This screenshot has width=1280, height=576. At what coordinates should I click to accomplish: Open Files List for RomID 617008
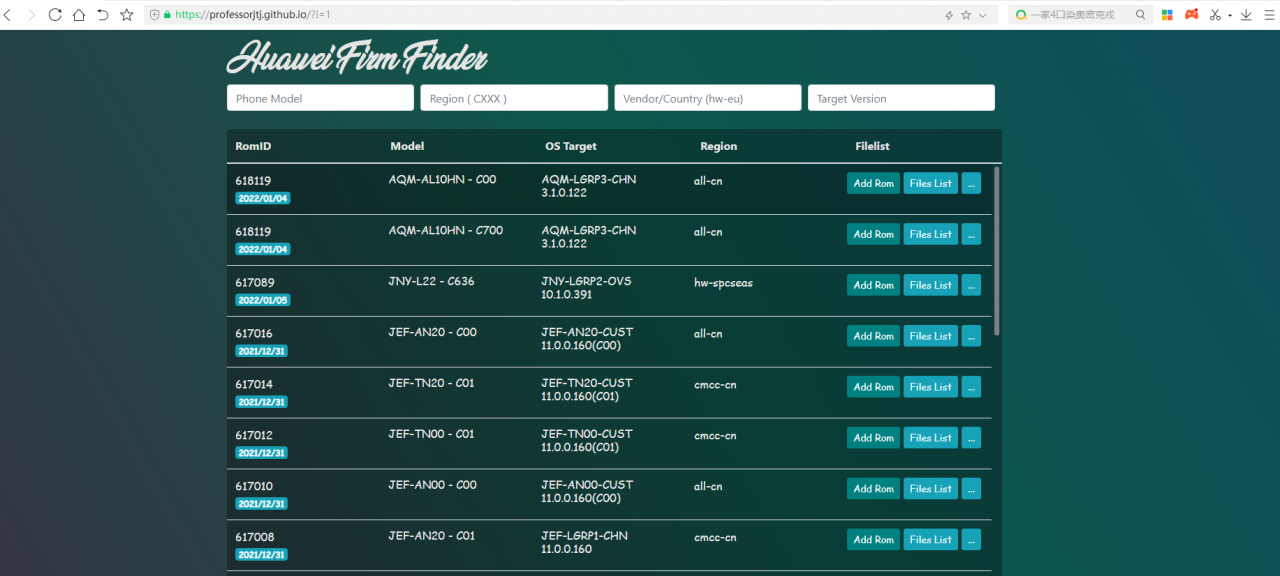click(x=930, y=540)
